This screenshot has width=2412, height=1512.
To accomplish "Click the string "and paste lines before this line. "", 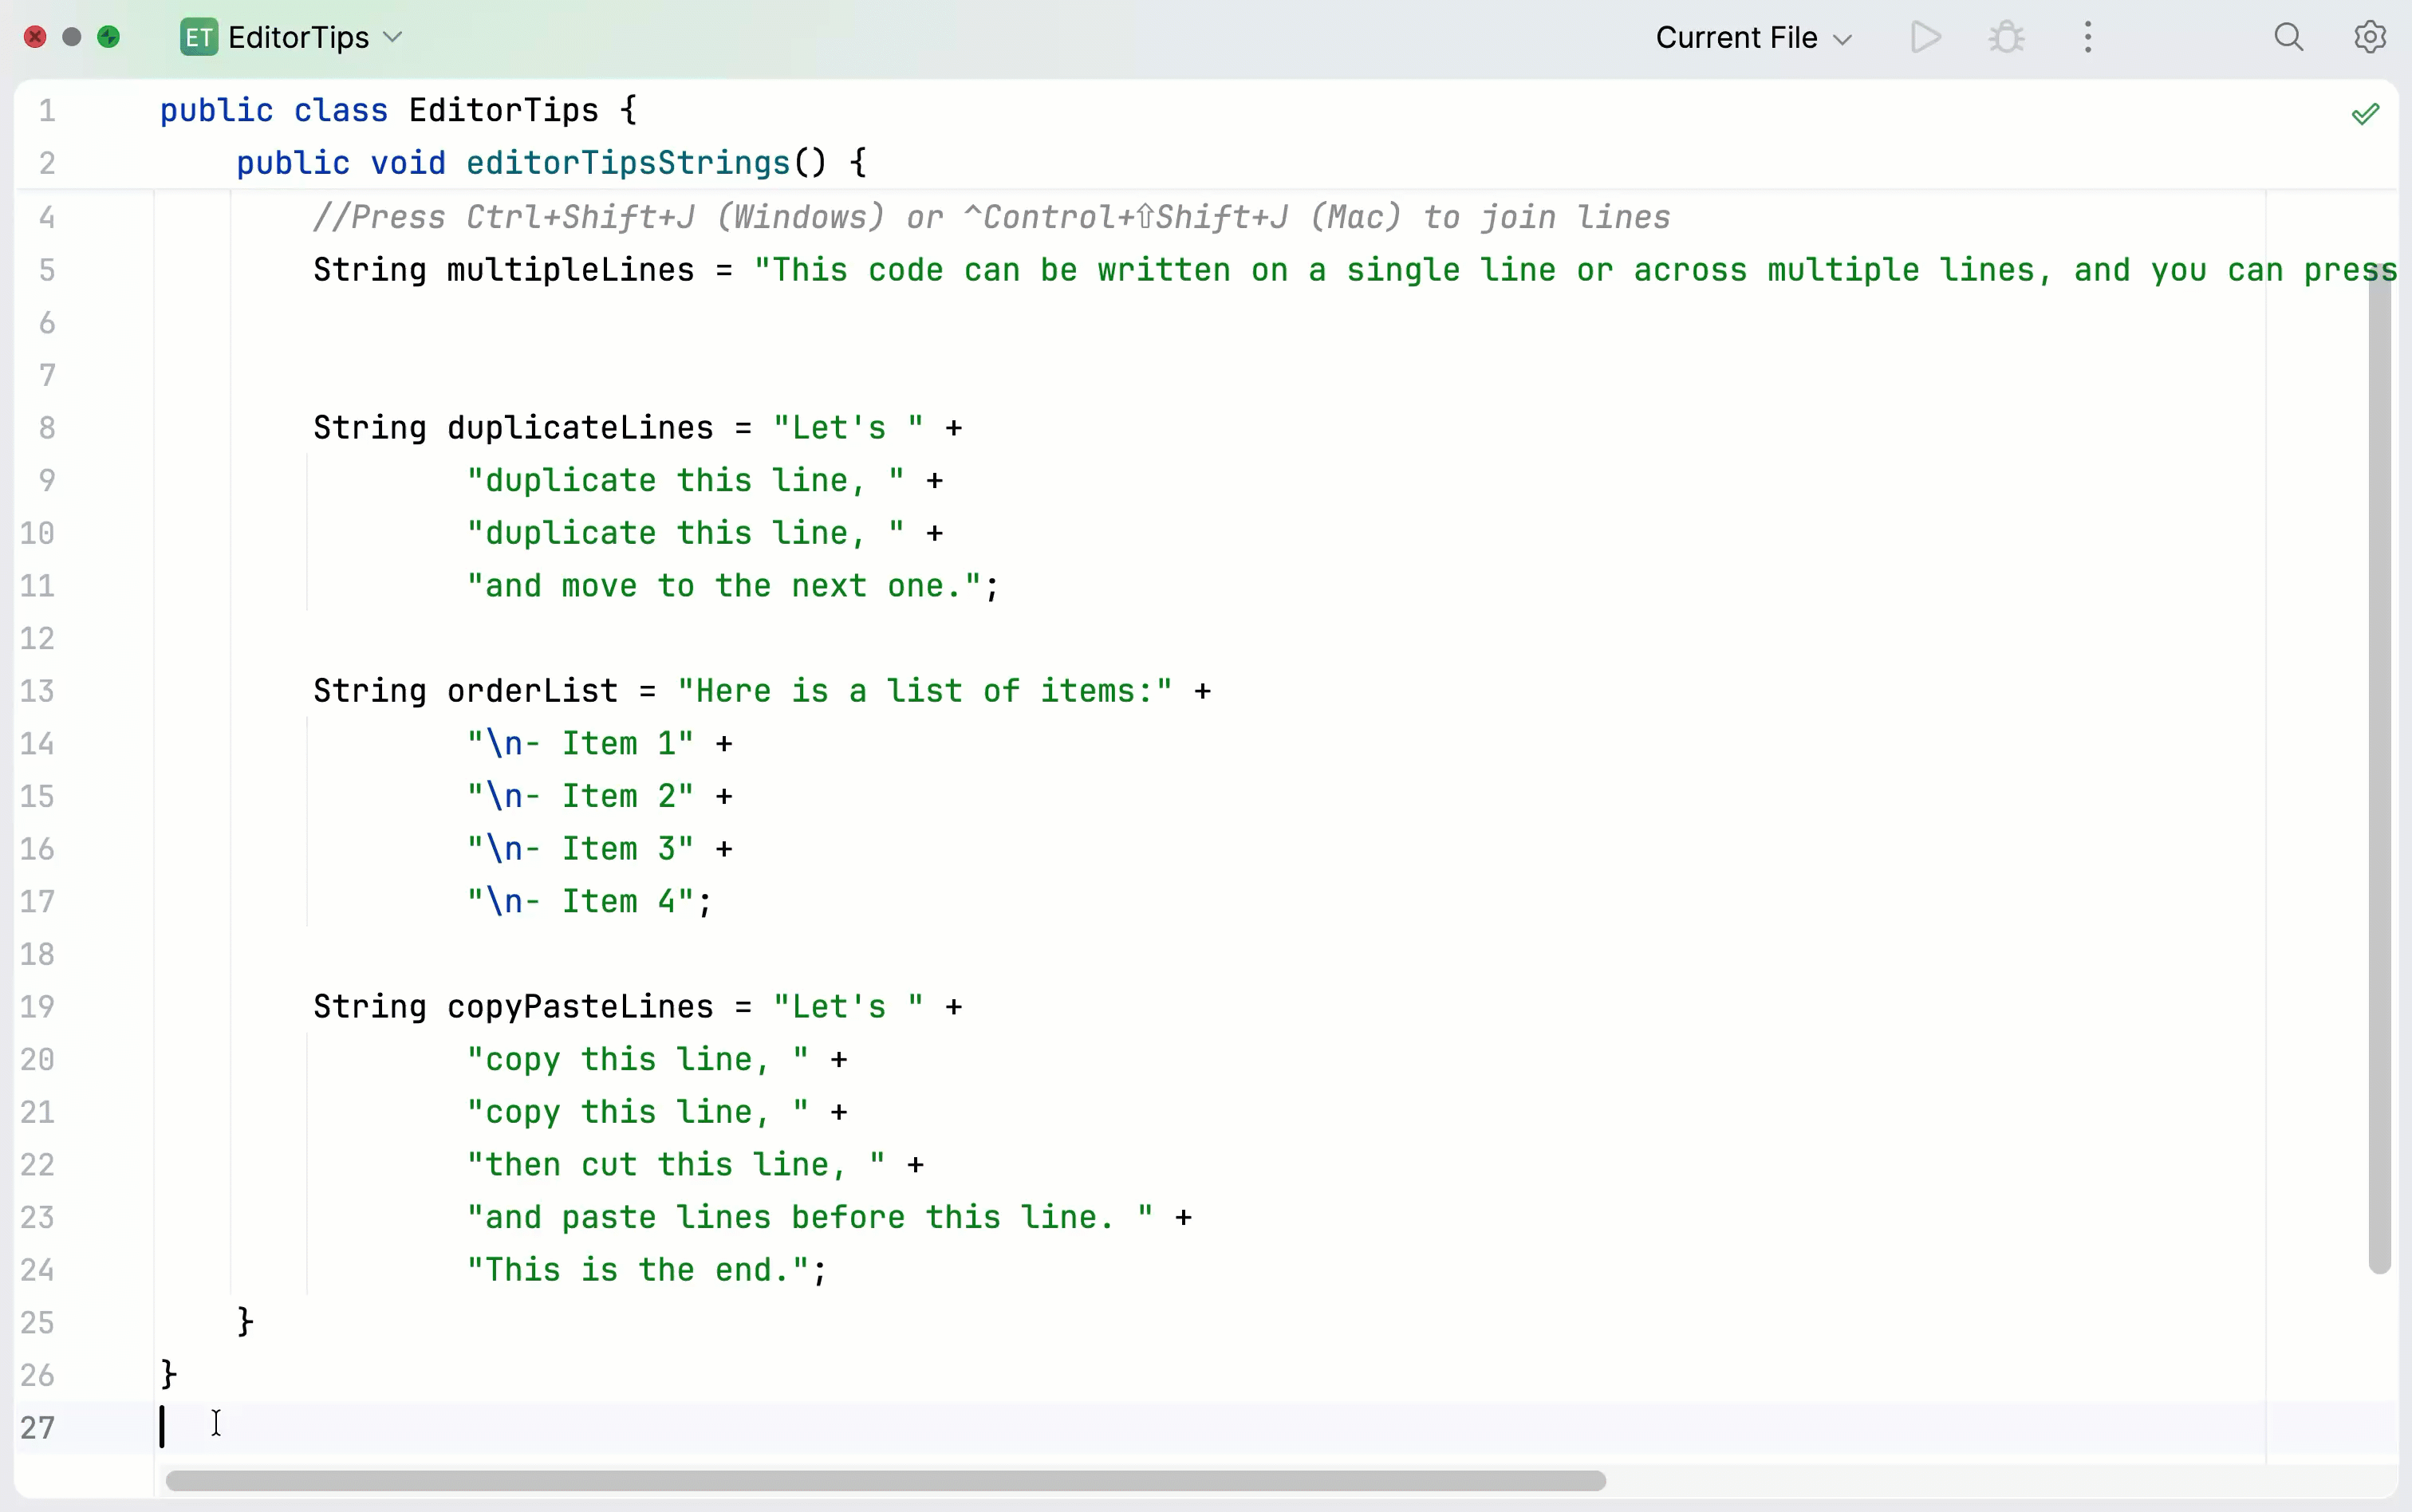I will click(x=810, y=1218).
